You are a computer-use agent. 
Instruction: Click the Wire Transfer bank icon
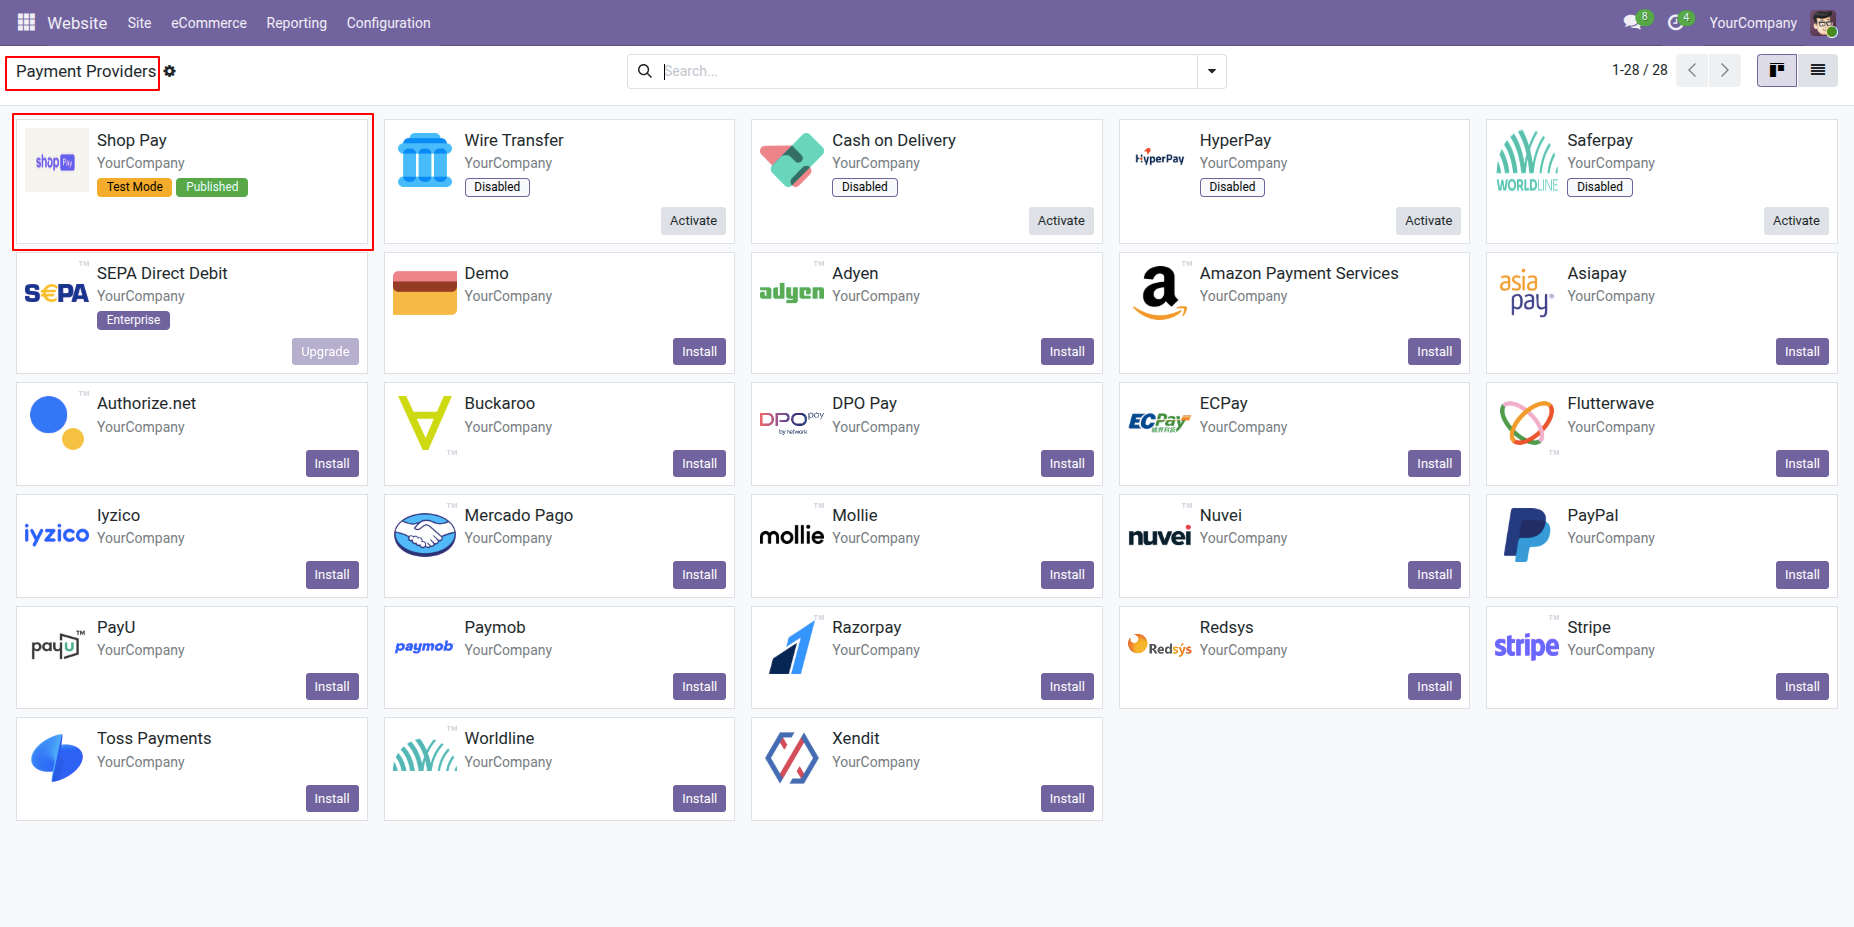[425, 160]
